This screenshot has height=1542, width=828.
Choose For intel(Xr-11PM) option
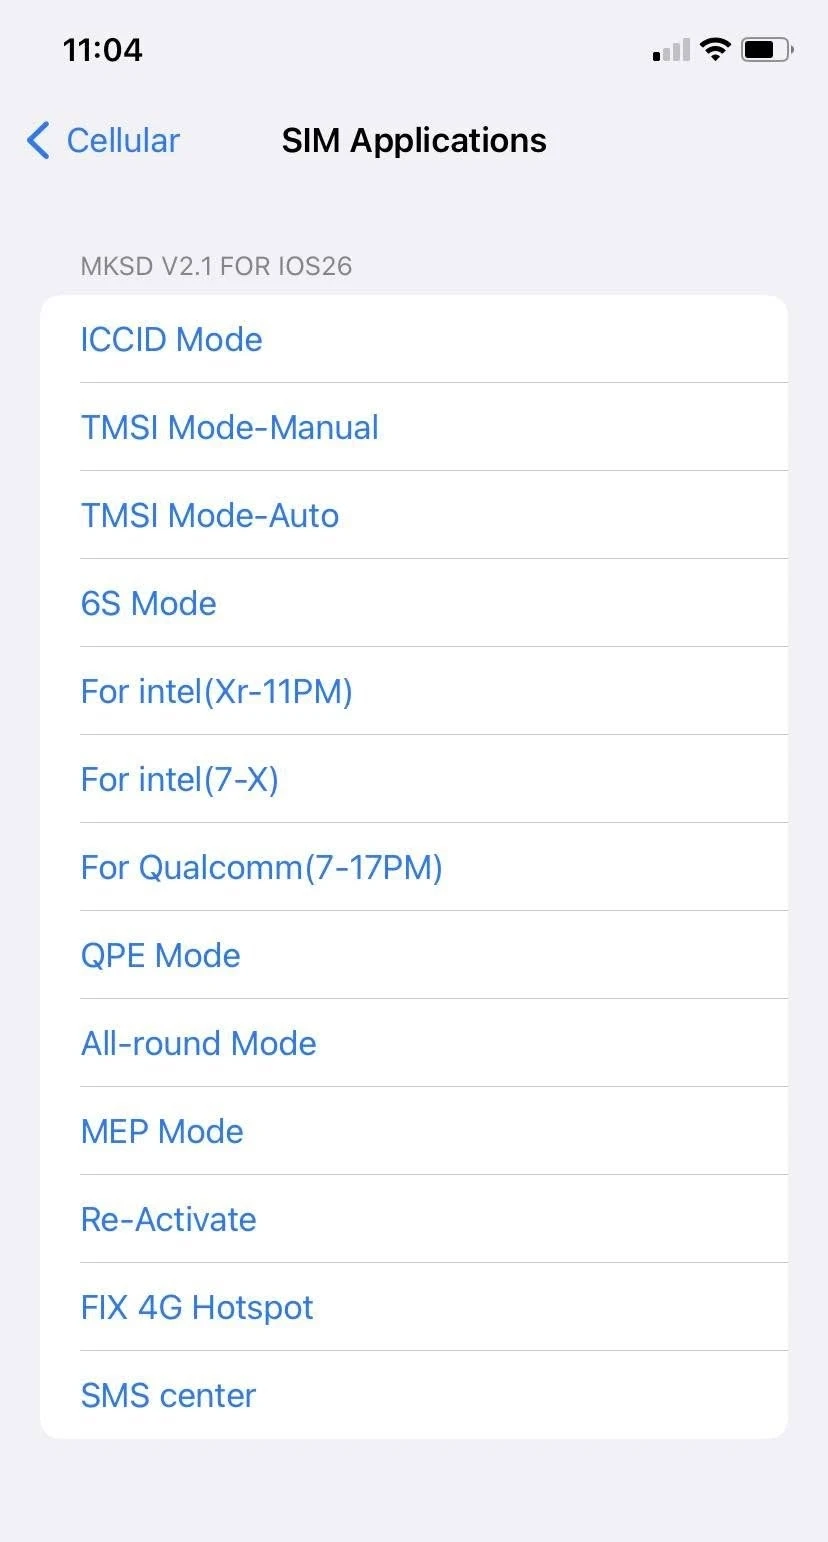(216, 691)
